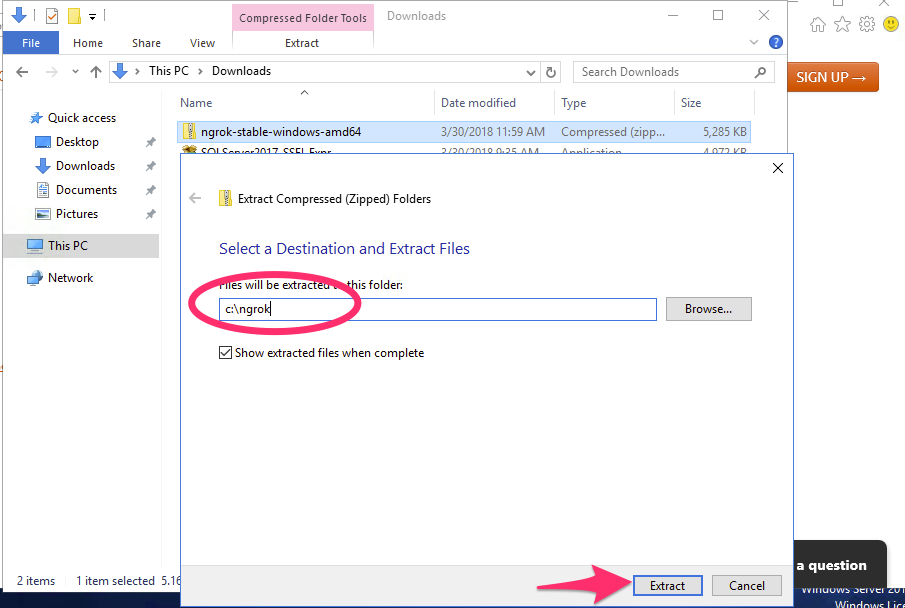Open recent locations dropdown
The width and height of the screenshot is (905, 608).
coord(75,72)
